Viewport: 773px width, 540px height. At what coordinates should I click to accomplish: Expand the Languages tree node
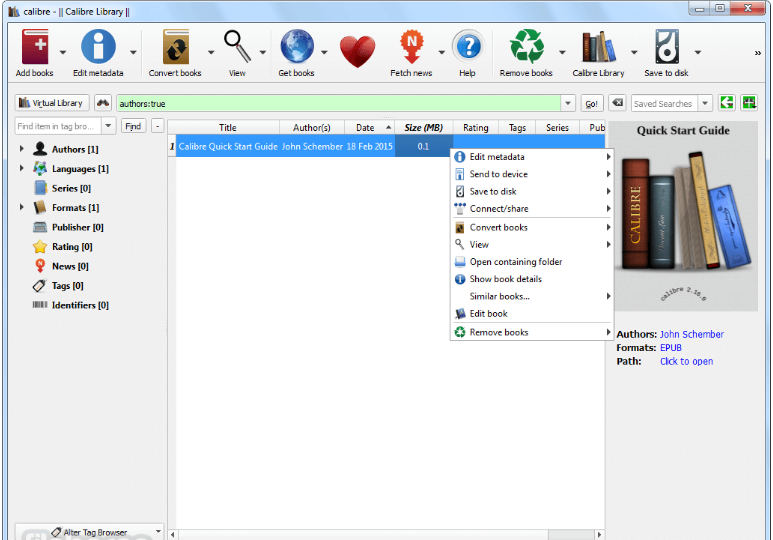pyautogui.click(x=22, y=168)
